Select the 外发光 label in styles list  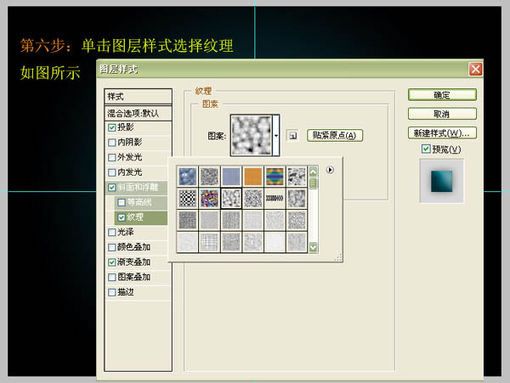(x=130, y=157)
